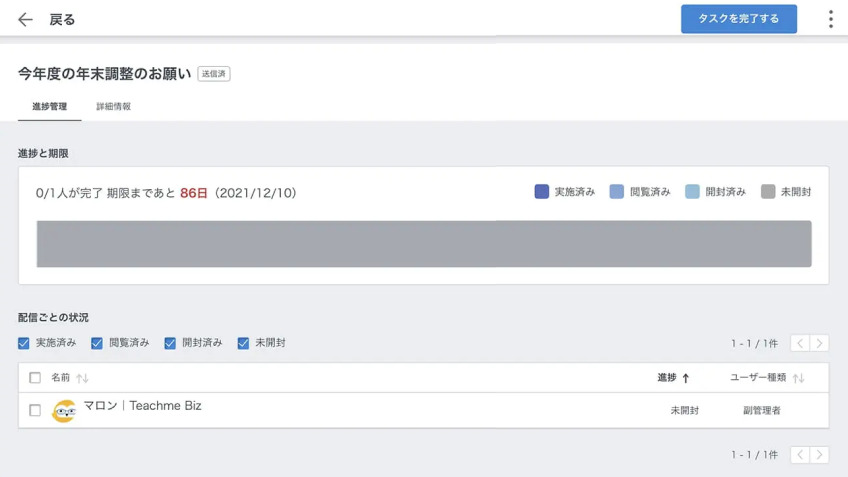The width and height of the screenshot is (848, 477).
Task: Uncheck the 閲覧済み filter checkbox
Action: (97, 343)
